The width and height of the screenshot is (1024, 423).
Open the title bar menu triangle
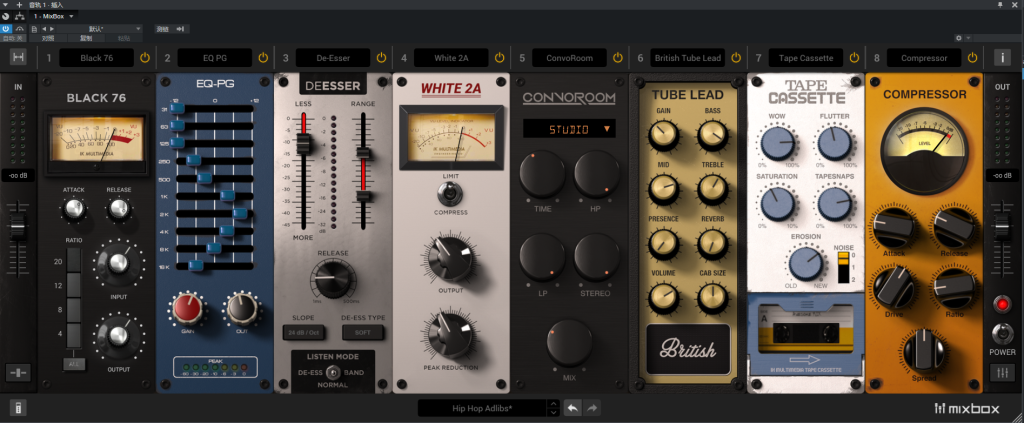(x=6, y=5)
